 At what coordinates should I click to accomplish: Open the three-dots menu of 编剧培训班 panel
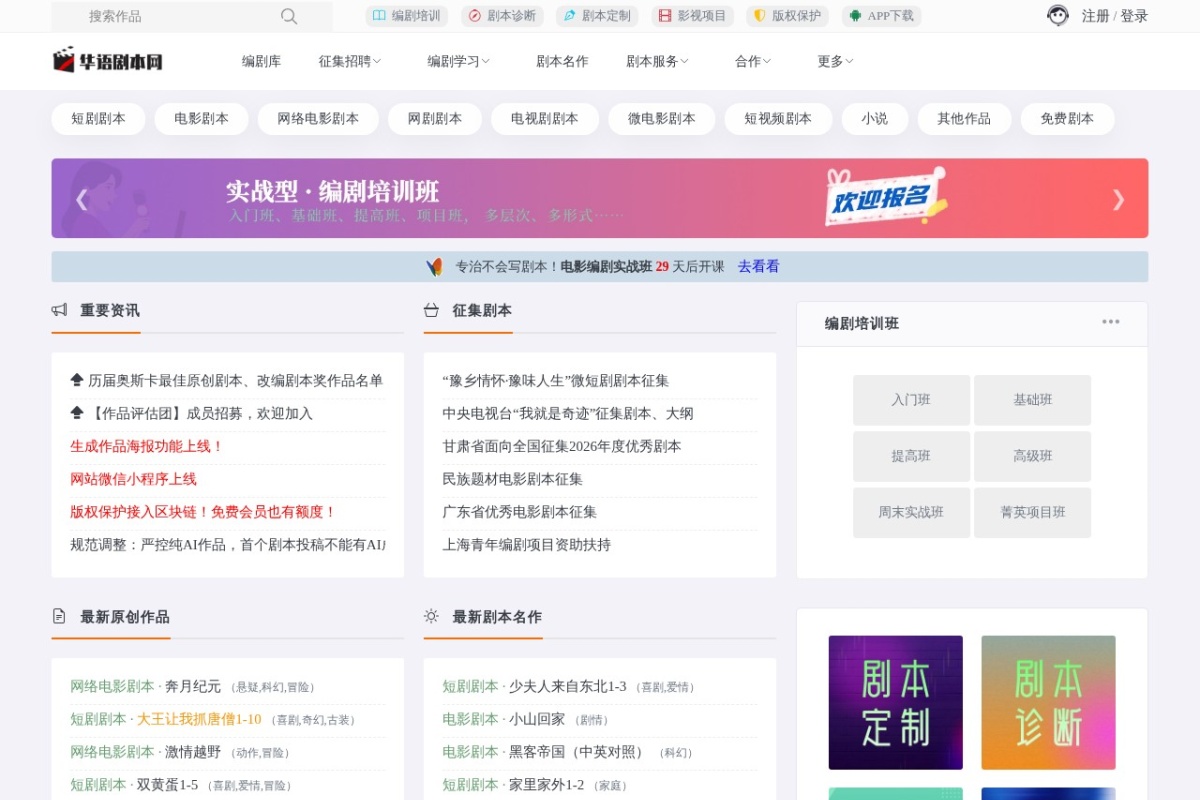(1111, 322)
